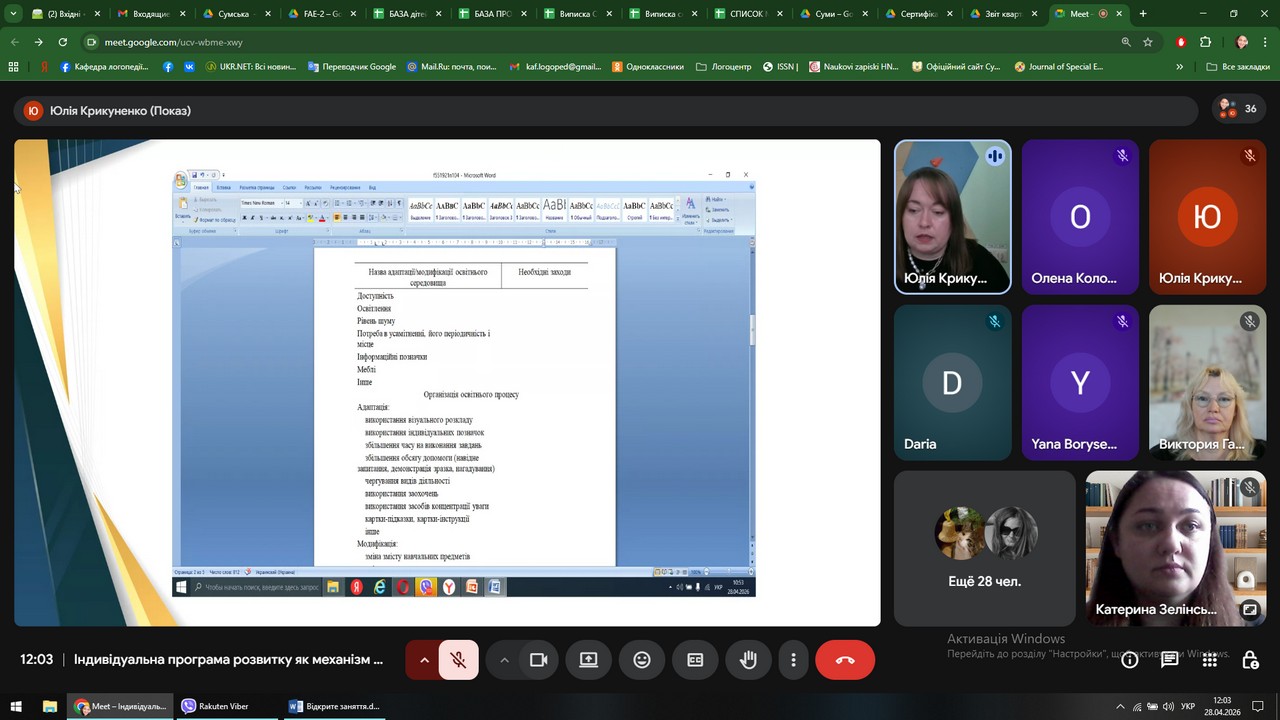Open Rakuten Viber from the taskbar

point(214,706)
